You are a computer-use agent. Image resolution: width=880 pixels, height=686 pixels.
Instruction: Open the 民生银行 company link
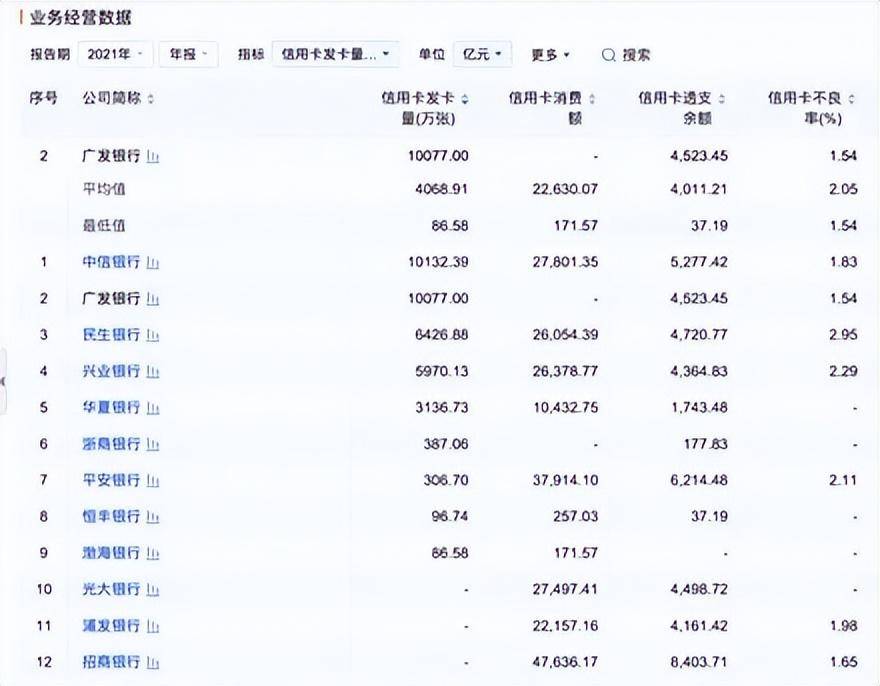coord(111,335)
